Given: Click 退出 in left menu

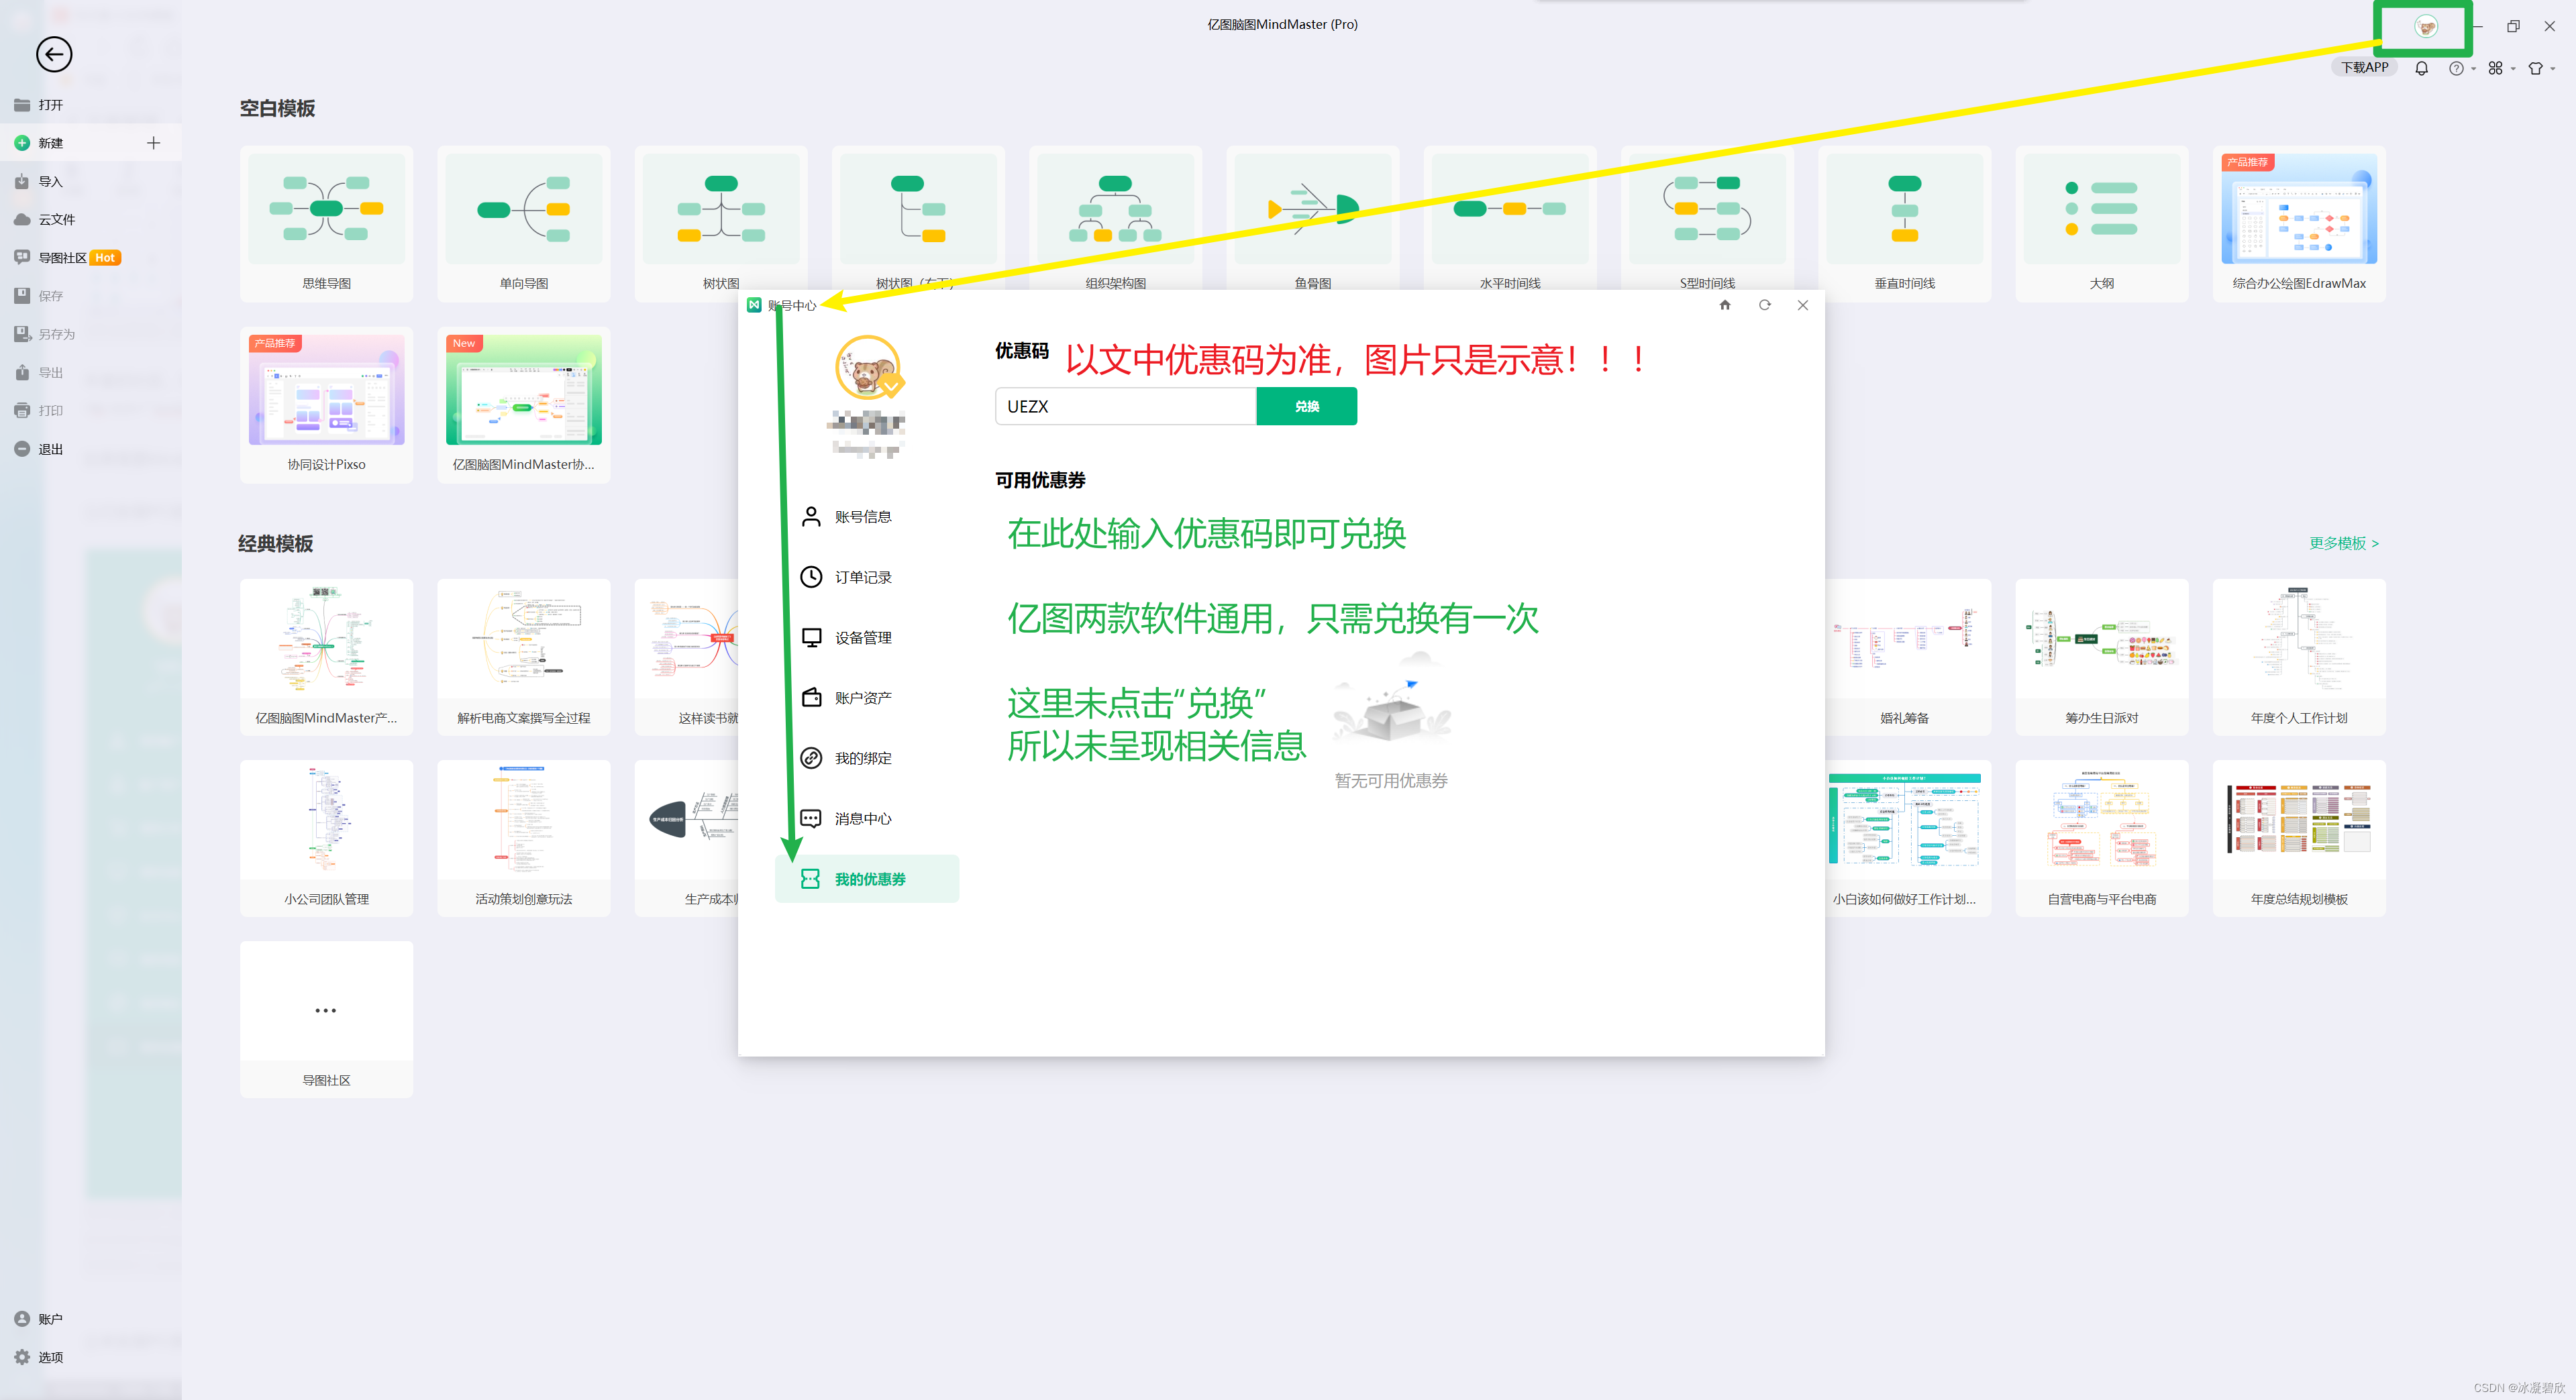Looking at the screenshot, I should (x=90, y=449).
